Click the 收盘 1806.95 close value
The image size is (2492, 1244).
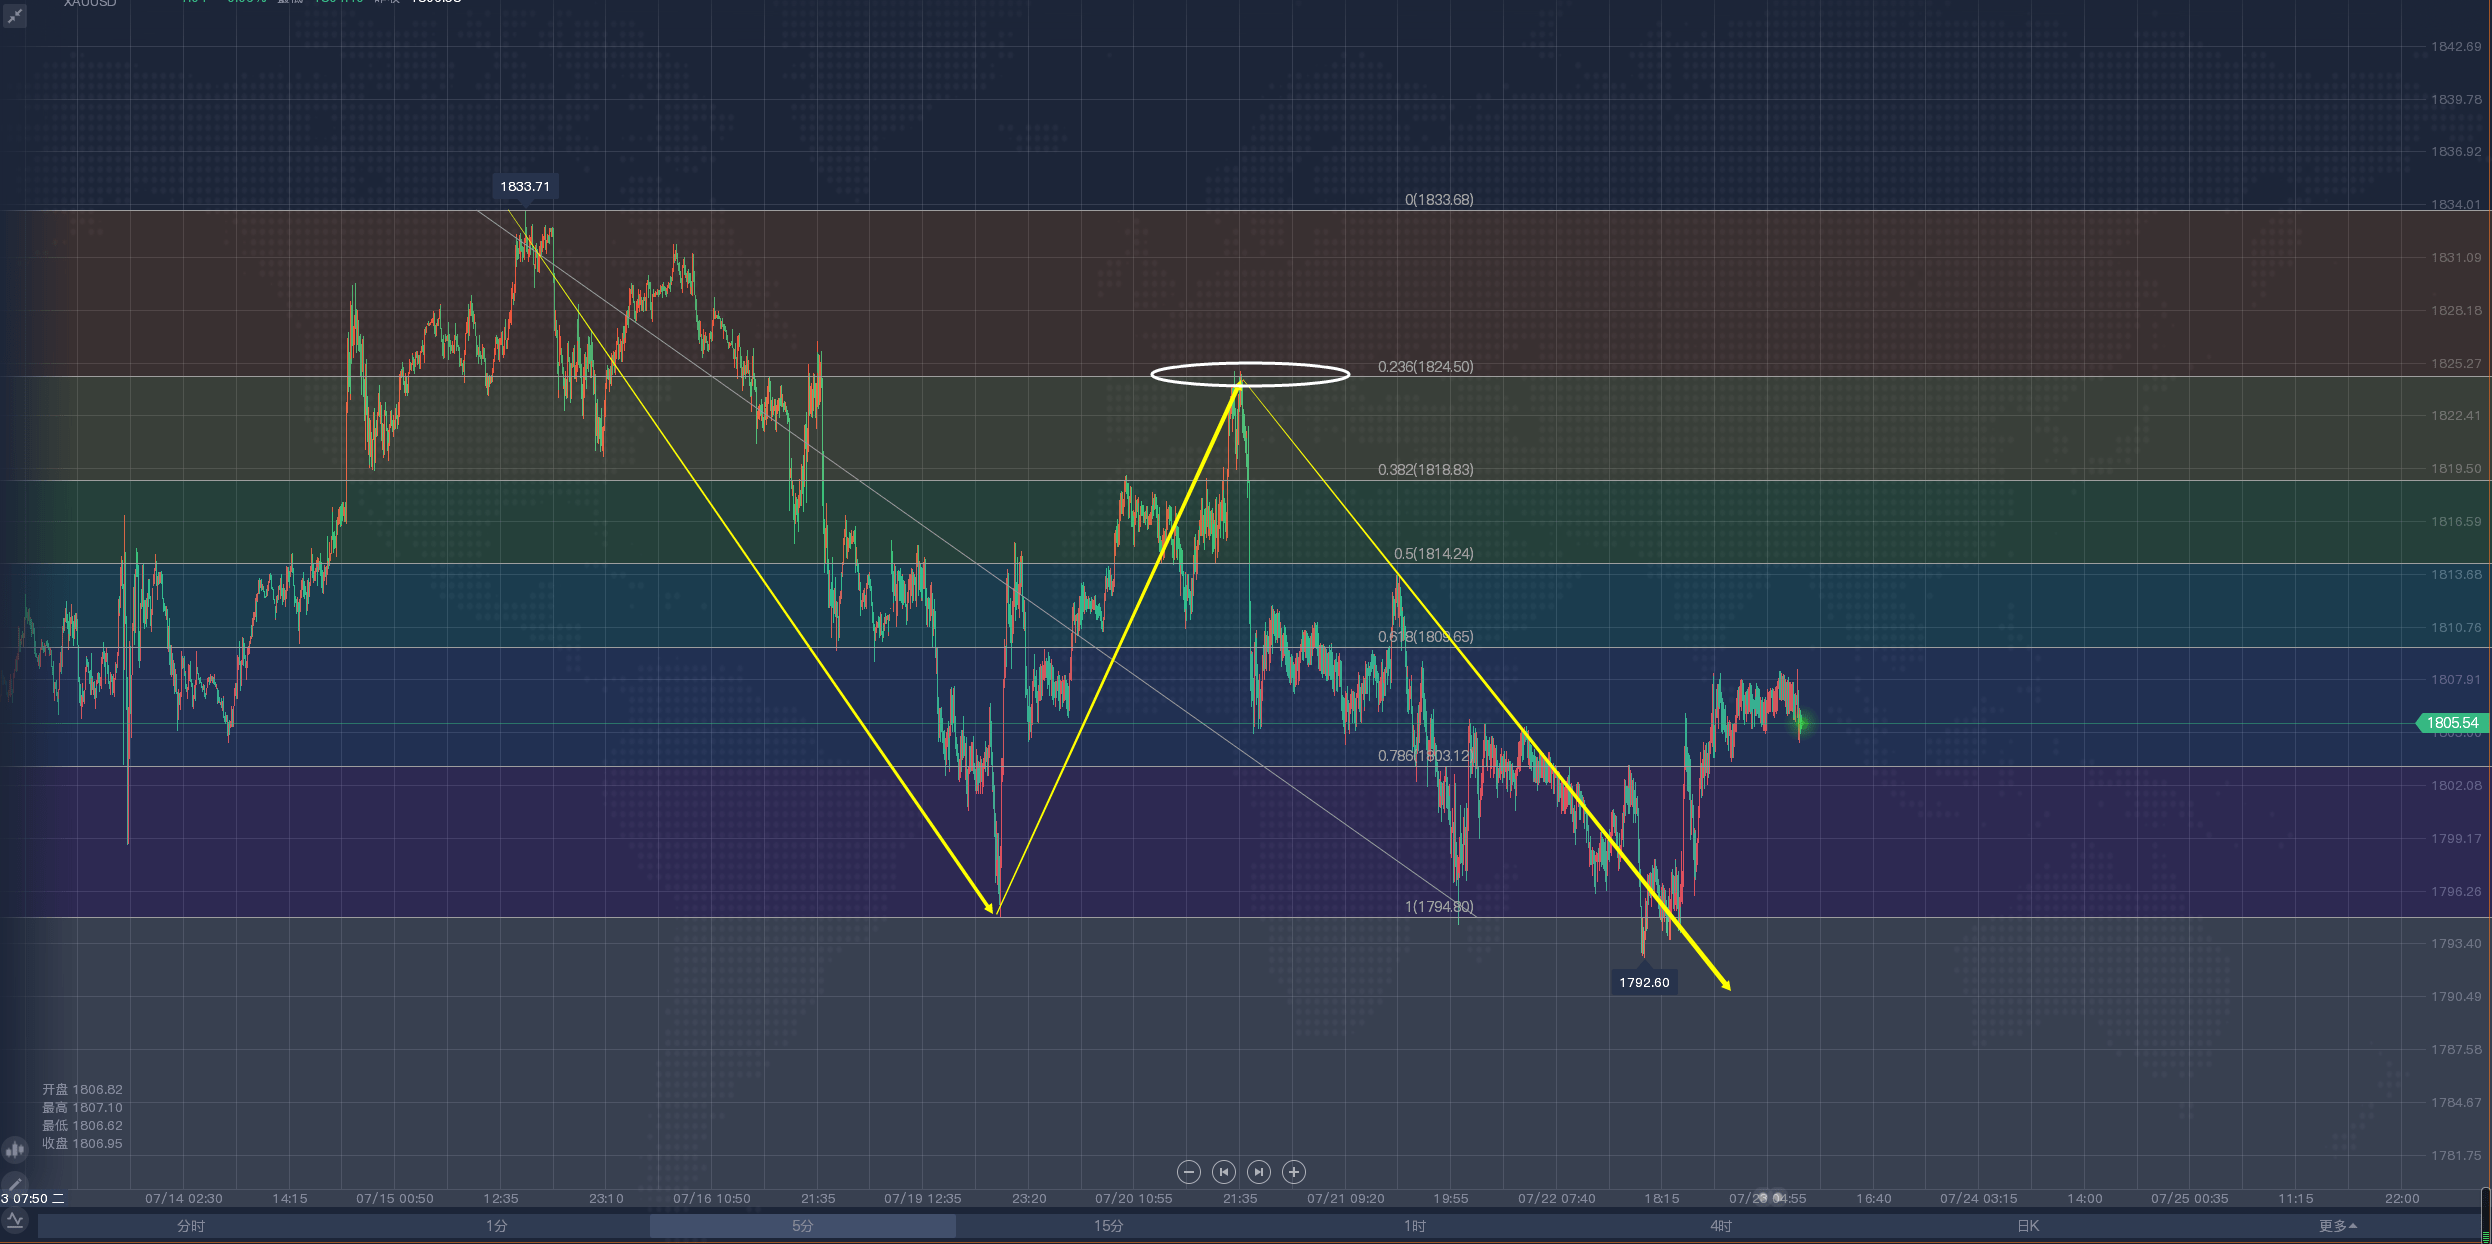tap(82, 1144)
